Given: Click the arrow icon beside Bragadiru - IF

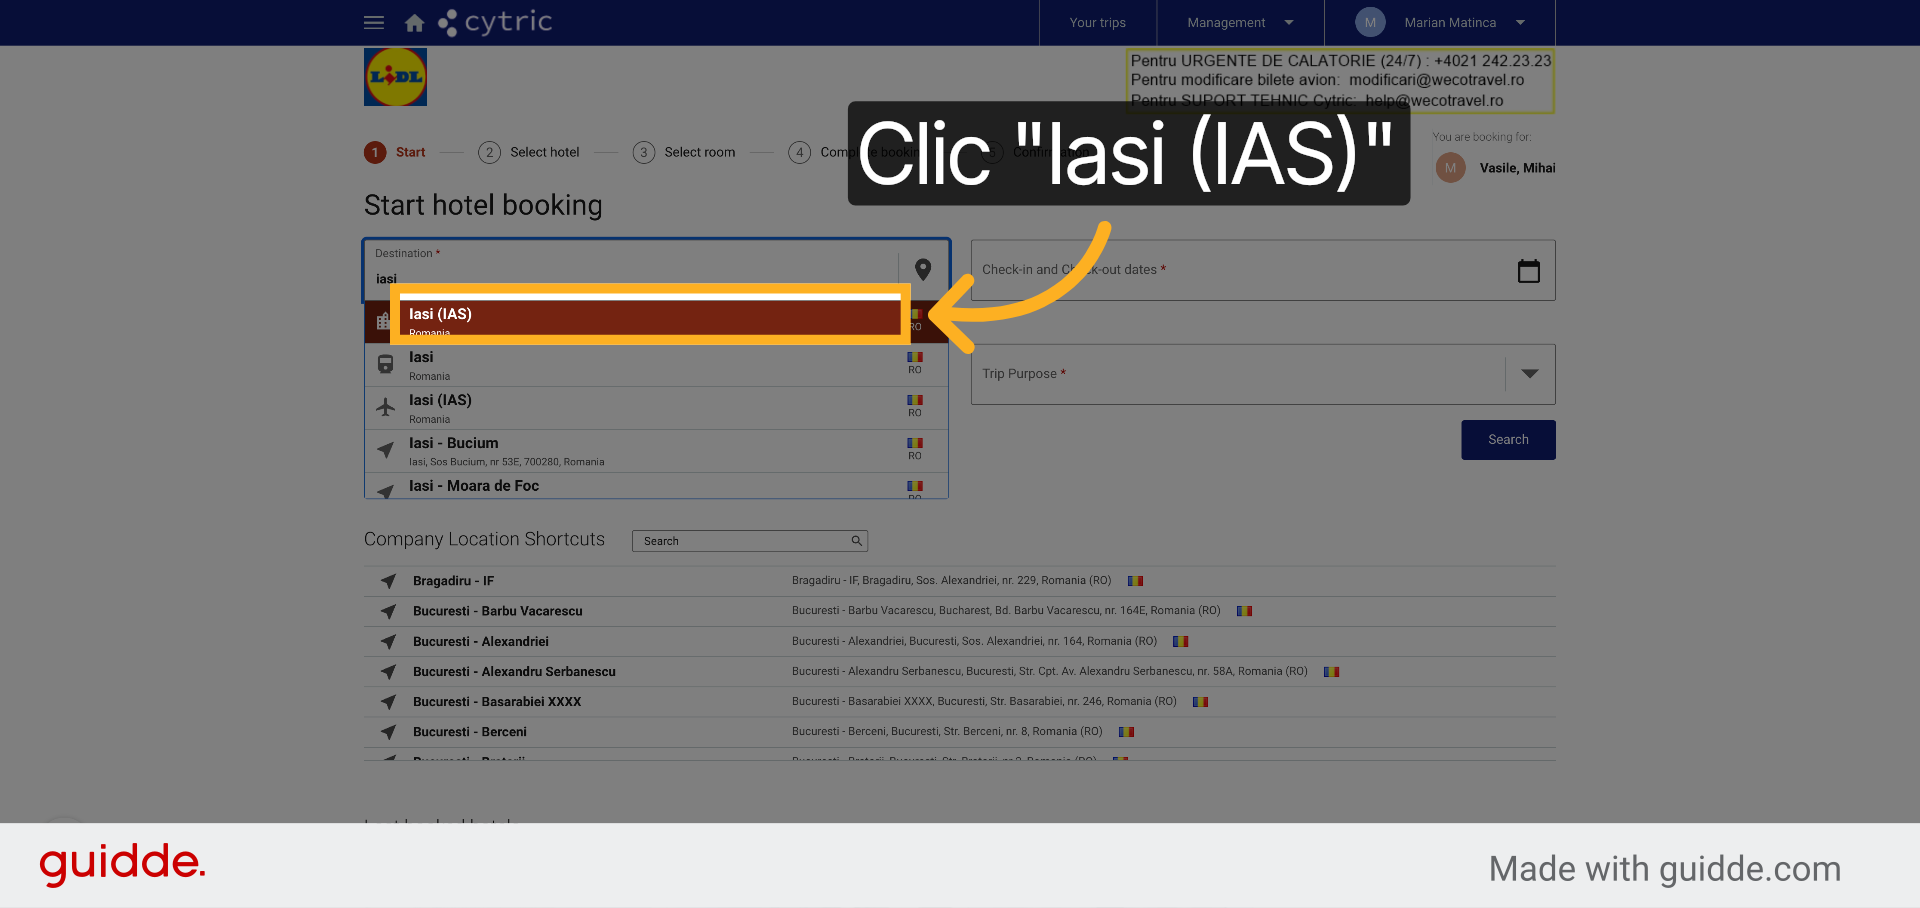Looking at the screenshot, I should [388, 581].
